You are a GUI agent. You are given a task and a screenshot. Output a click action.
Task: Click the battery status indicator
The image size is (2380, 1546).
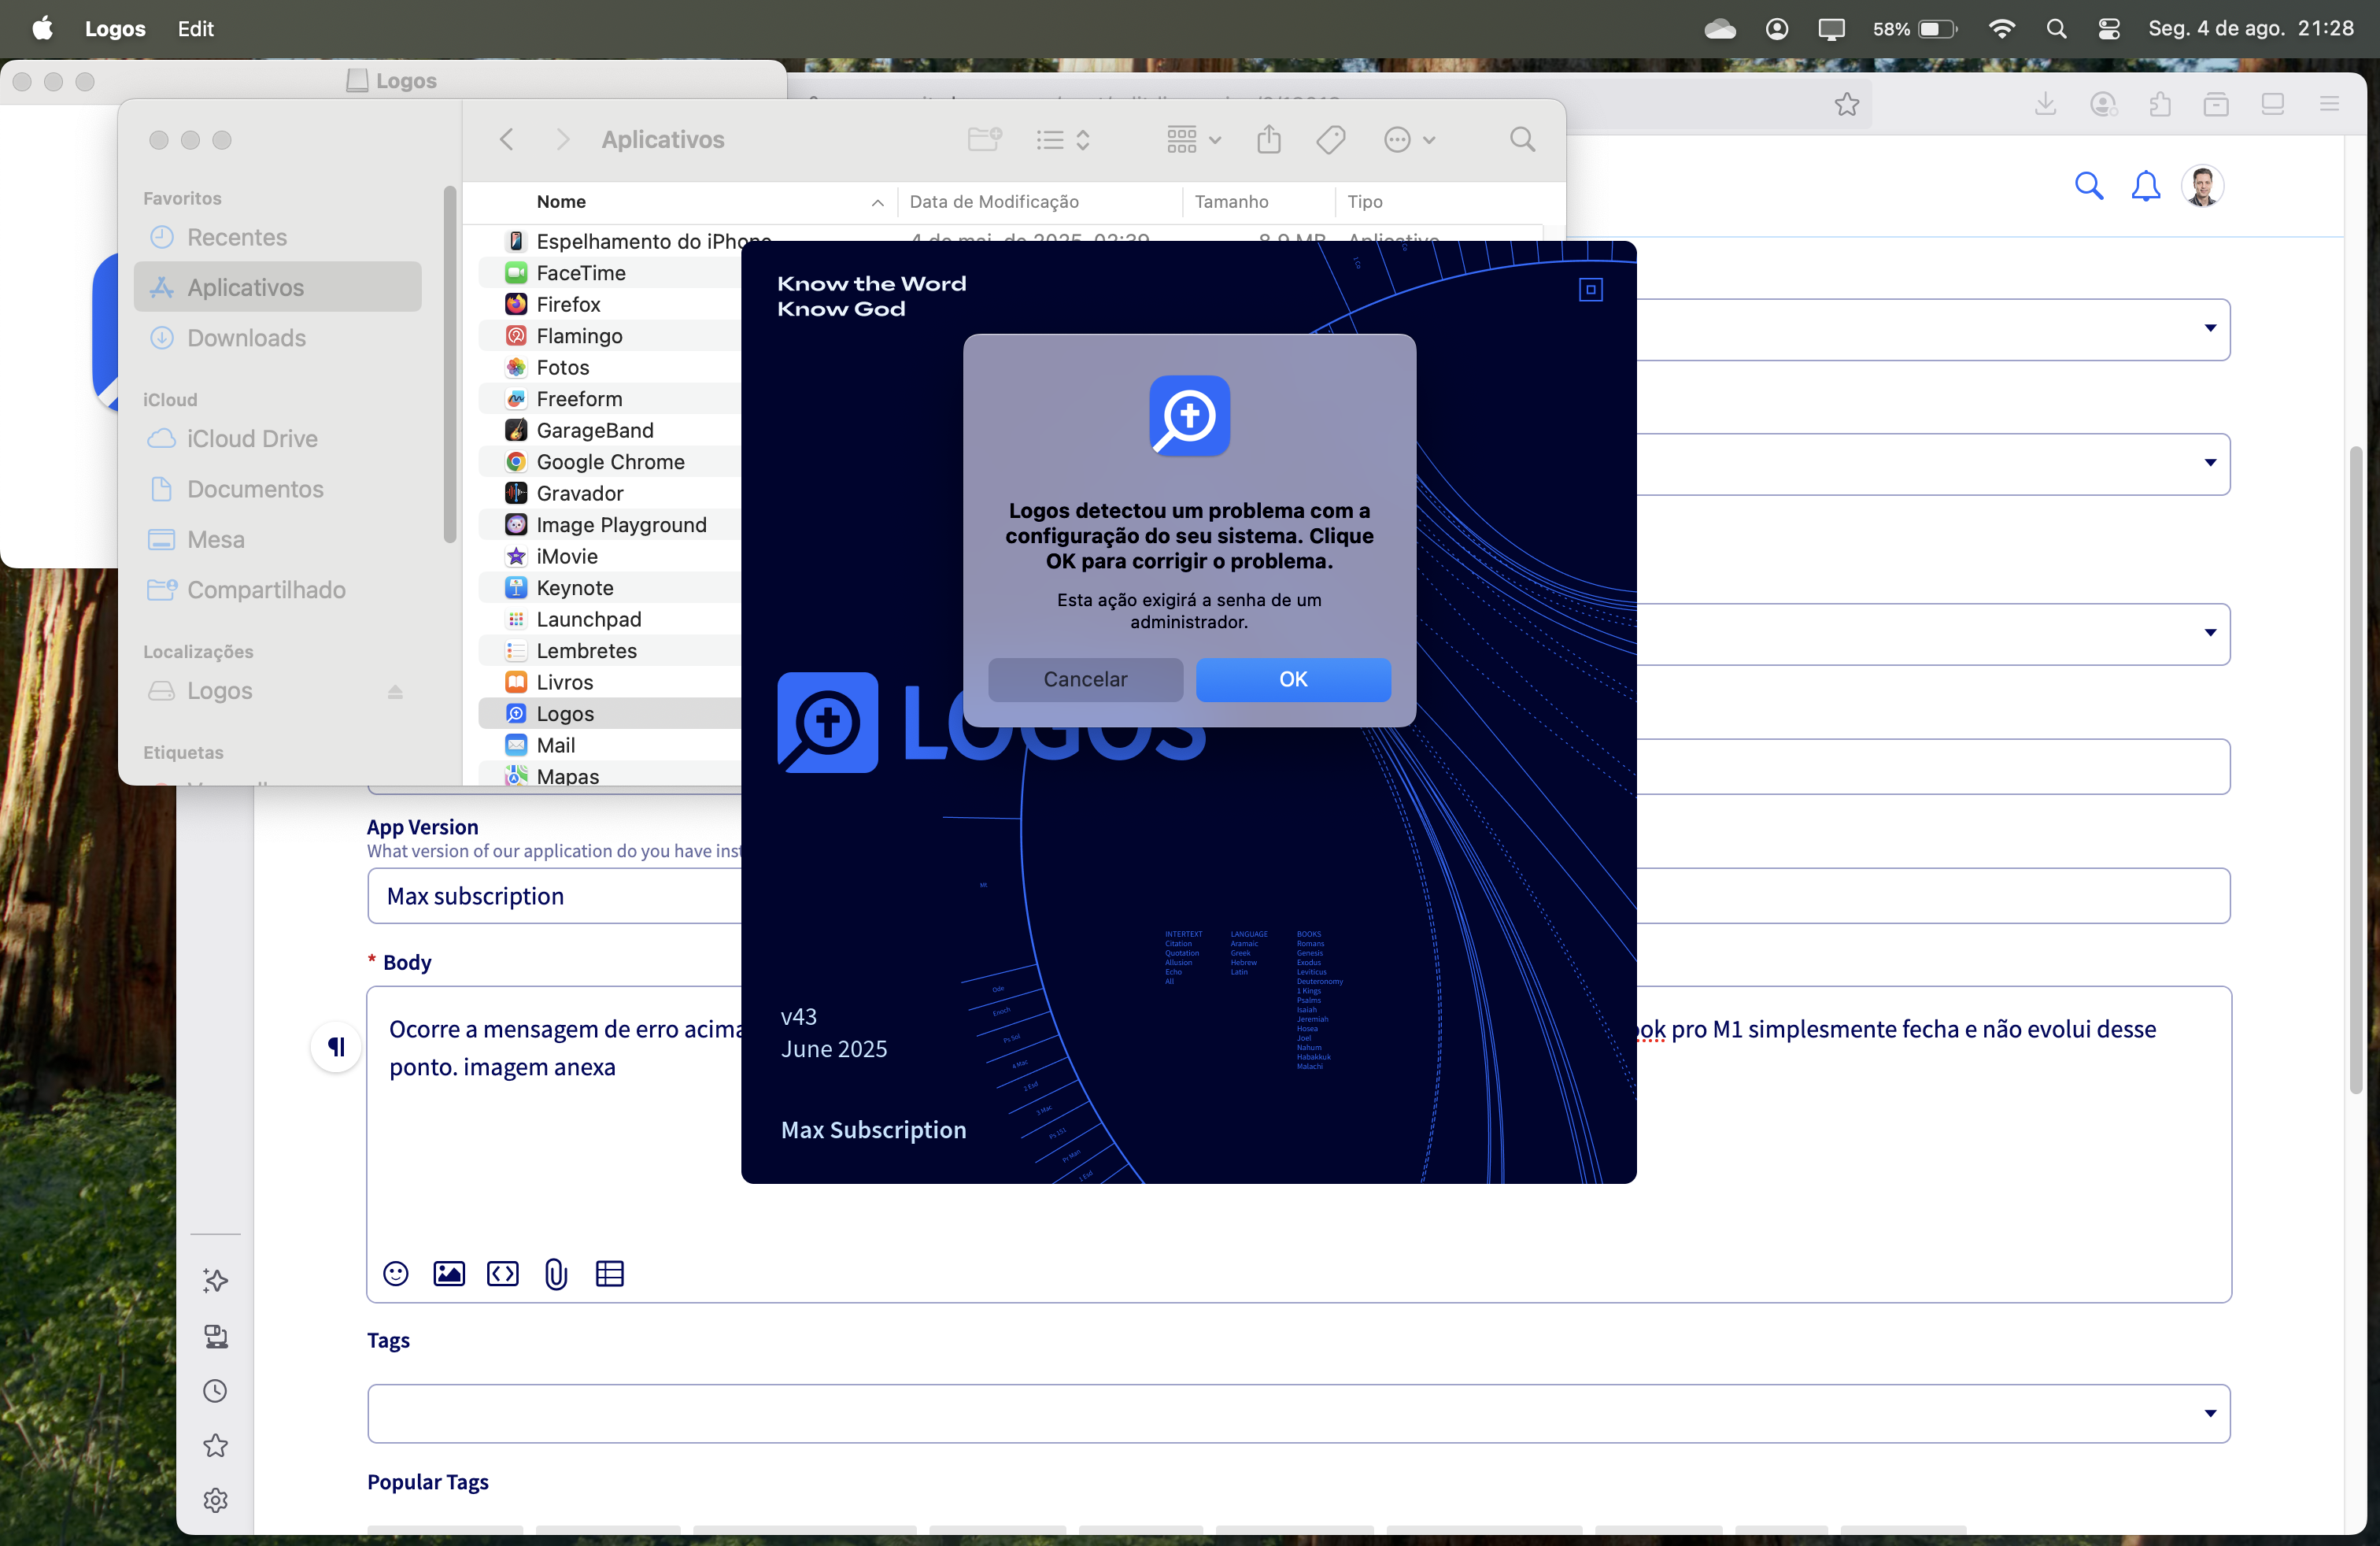[x=1914, y=28]
